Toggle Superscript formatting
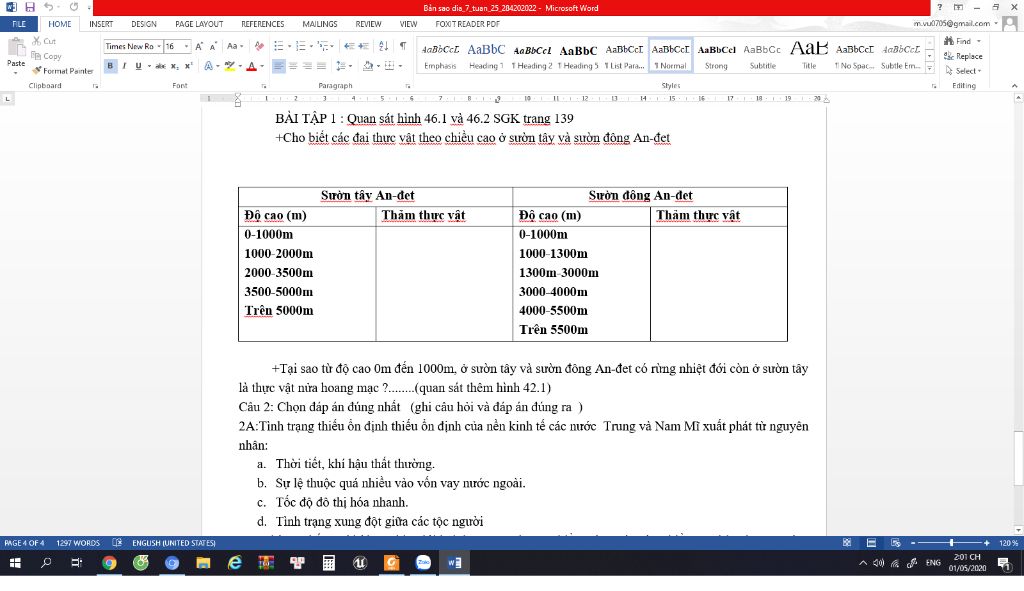This screenshot has height=591, width=1024. click(188, 66)
